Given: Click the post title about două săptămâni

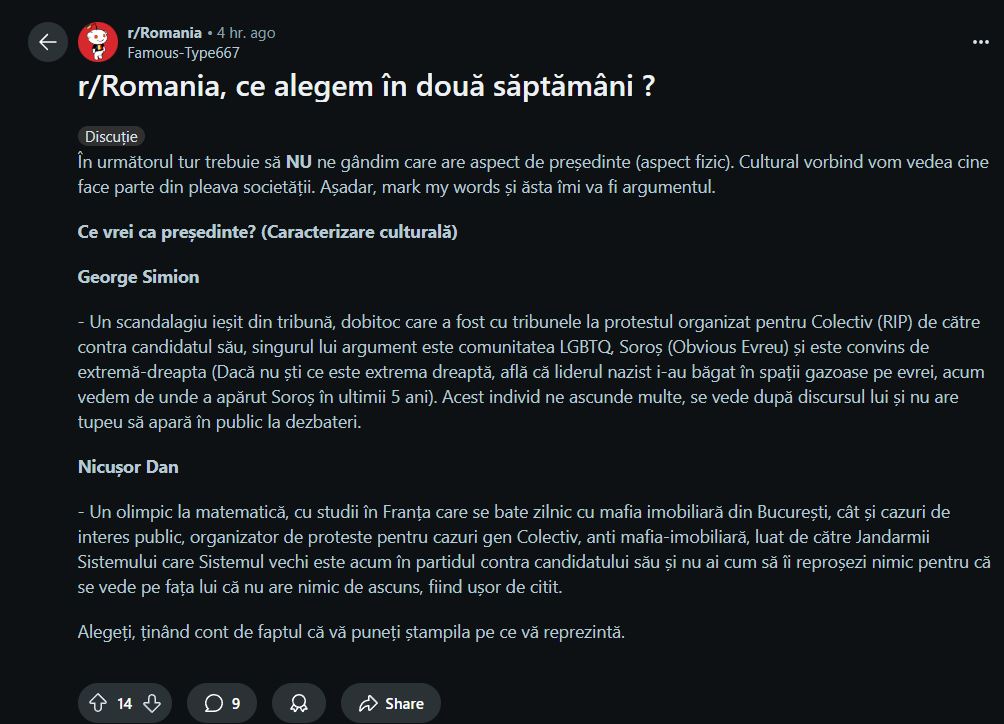Looking at the screenshot, I should tap(366, 87).
